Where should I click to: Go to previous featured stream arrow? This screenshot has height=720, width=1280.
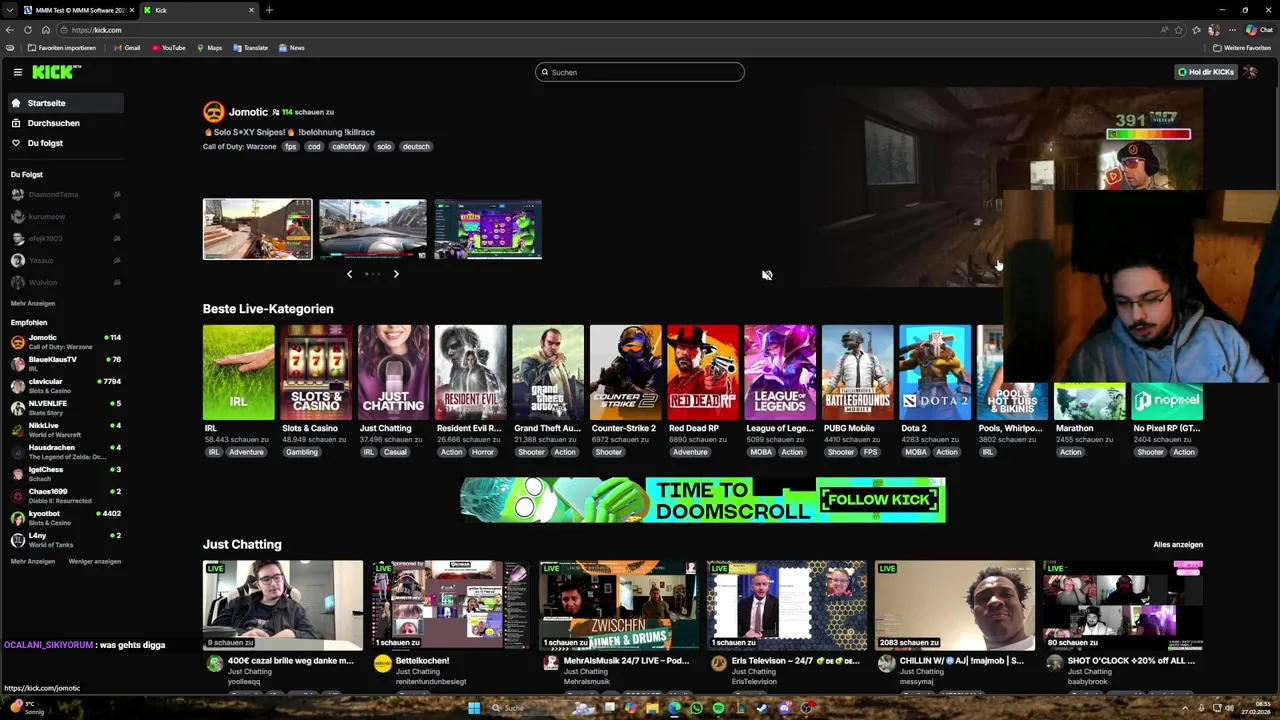tap(349, 274)
